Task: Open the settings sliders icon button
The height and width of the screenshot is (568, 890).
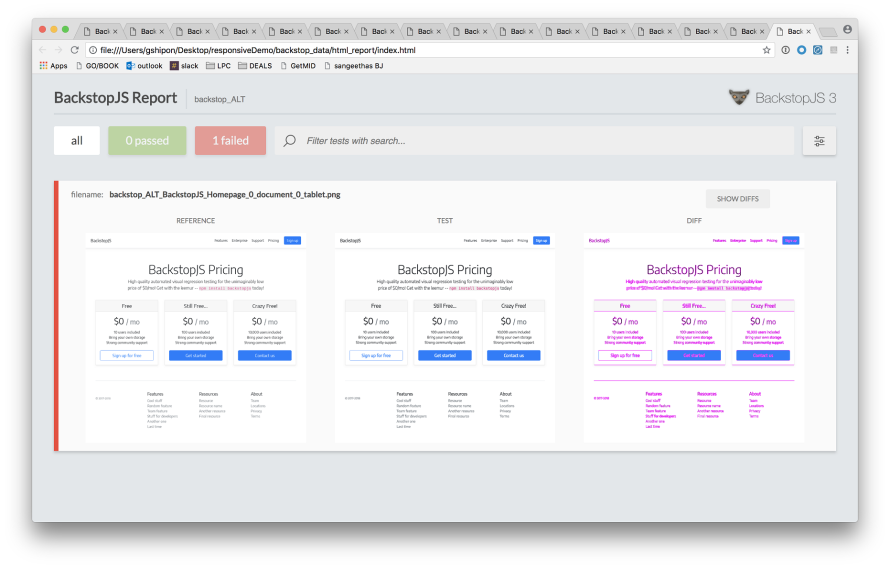Action: [x=819, y=141]
